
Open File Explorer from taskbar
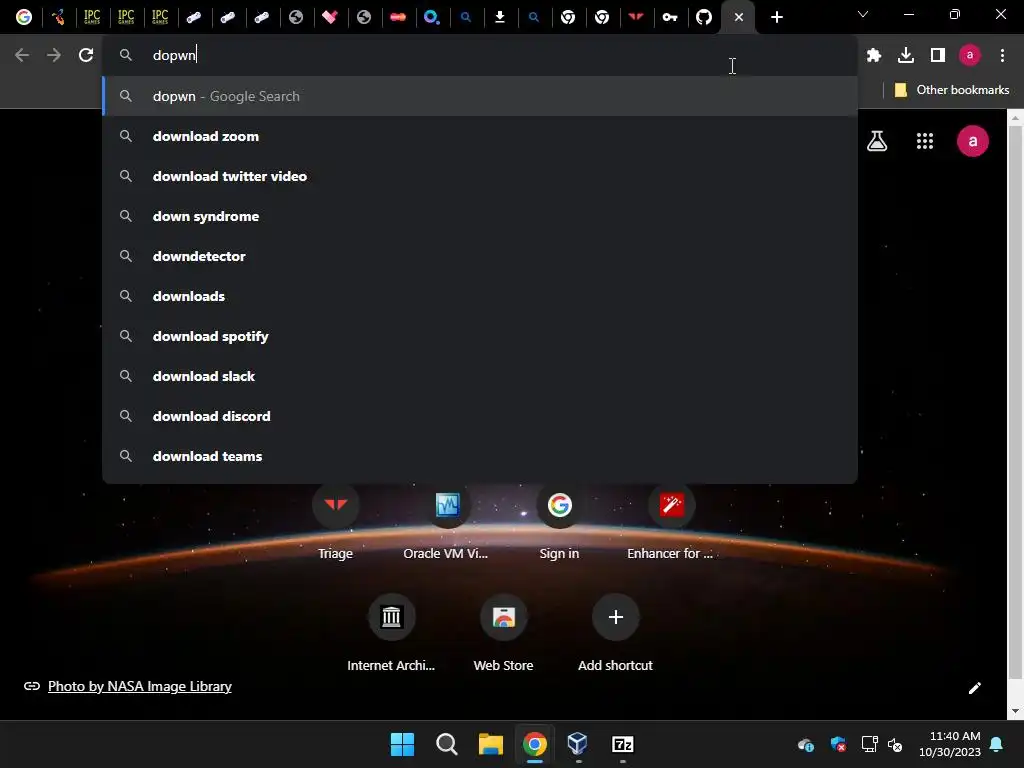point(490,744)
